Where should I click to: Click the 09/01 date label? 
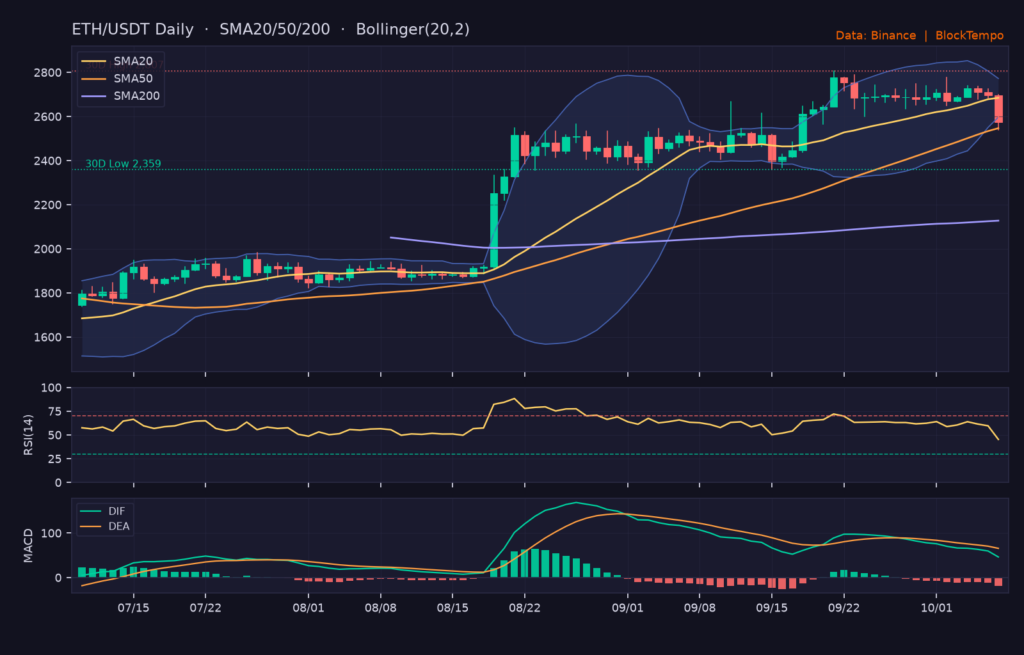click(628, 608)
